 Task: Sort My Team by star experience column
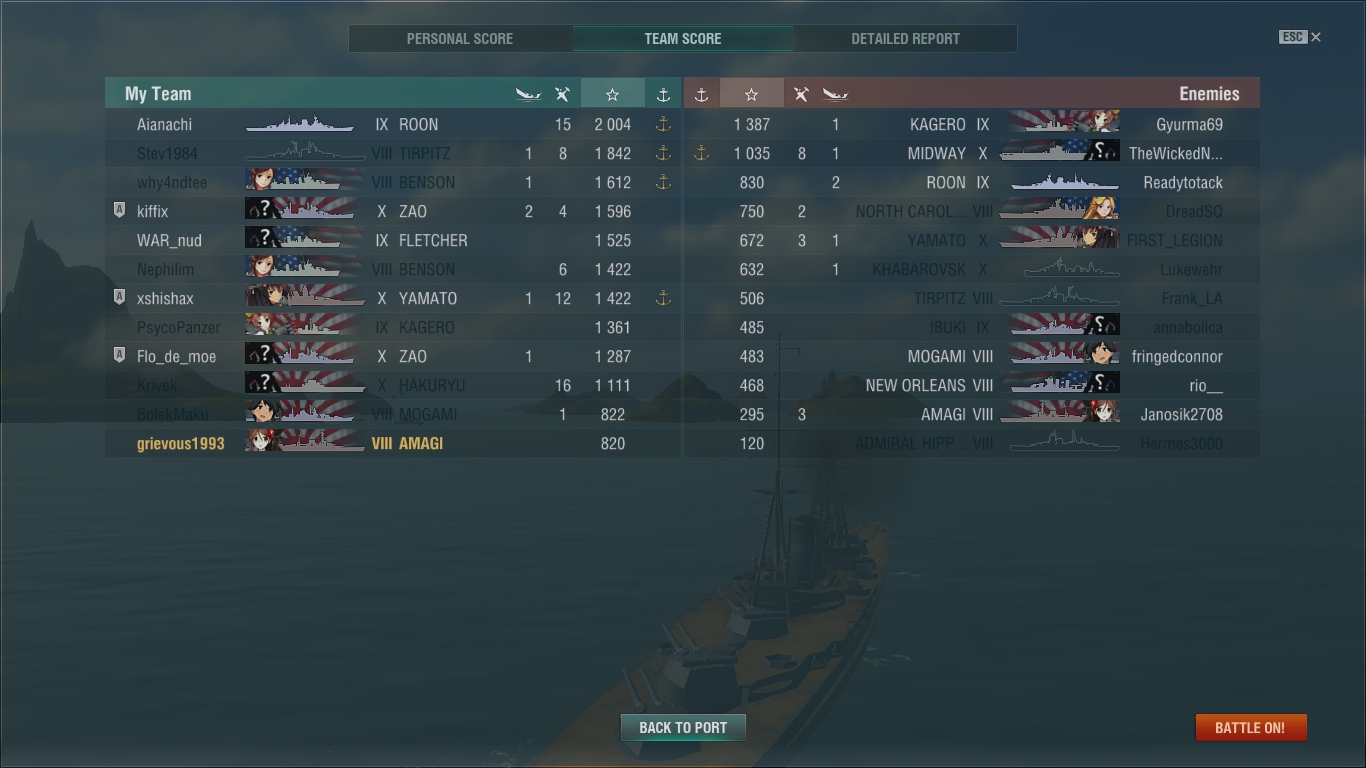pos(612,94)
